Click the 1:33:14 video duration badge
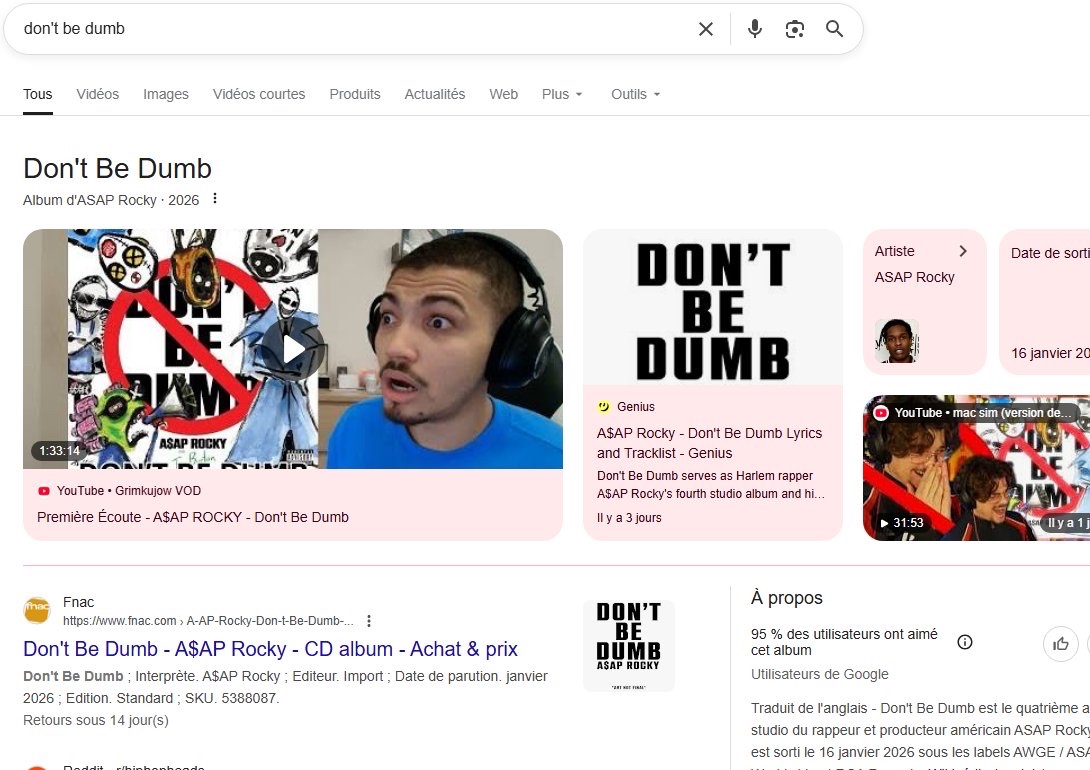The image size is (1090, 770). (59, 450)
